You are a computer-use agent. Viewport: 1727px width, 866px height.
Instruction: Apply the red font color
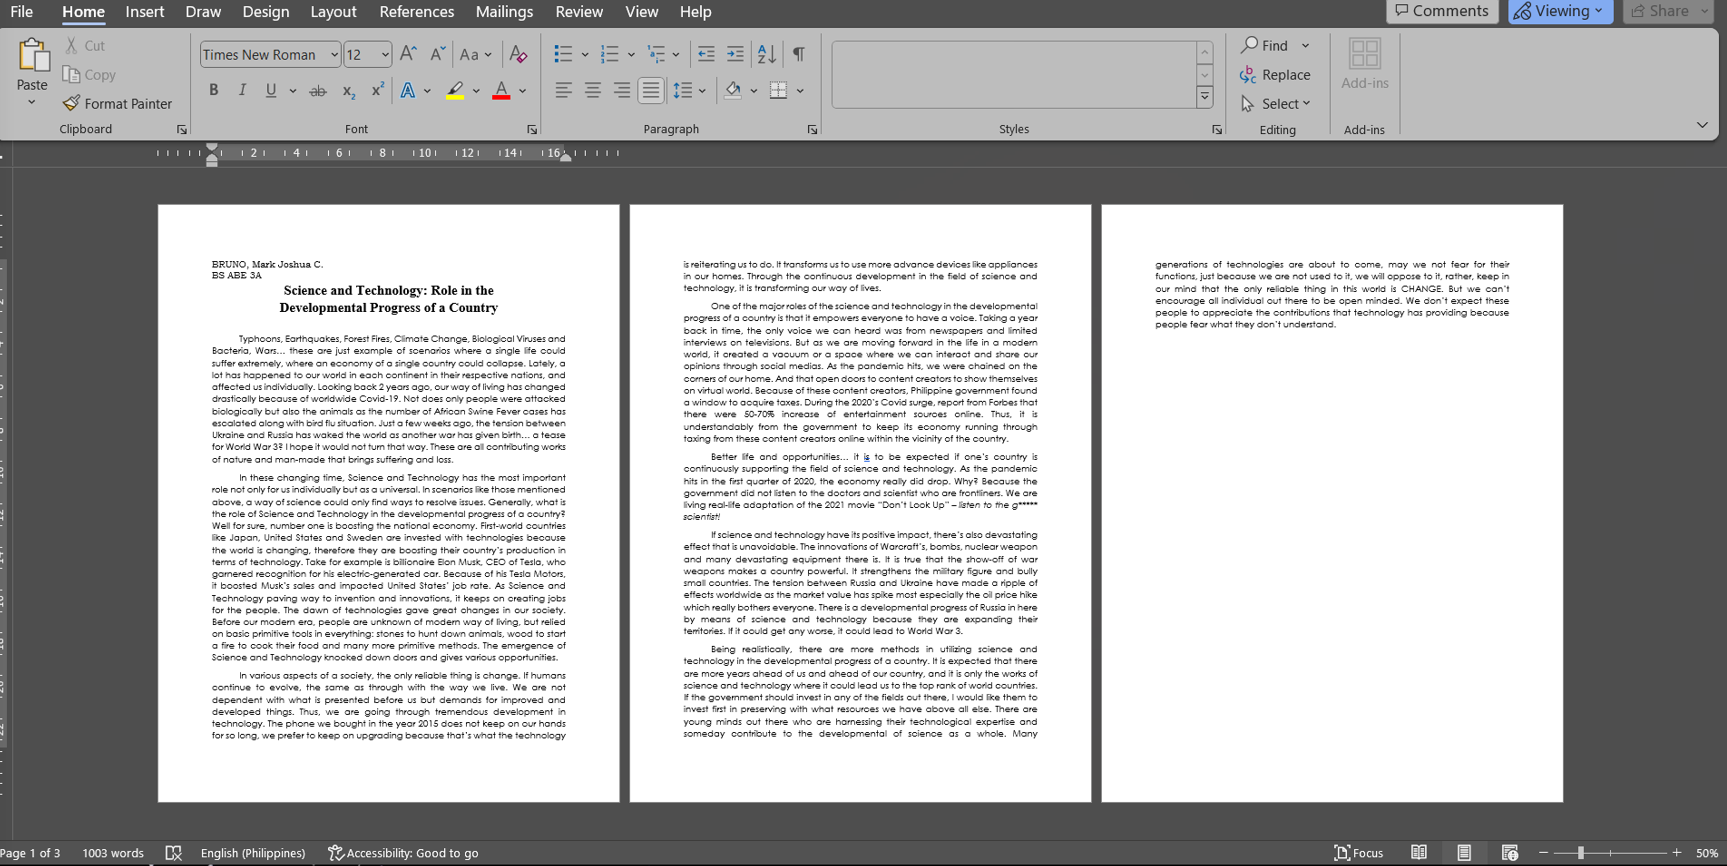(502, 91)
